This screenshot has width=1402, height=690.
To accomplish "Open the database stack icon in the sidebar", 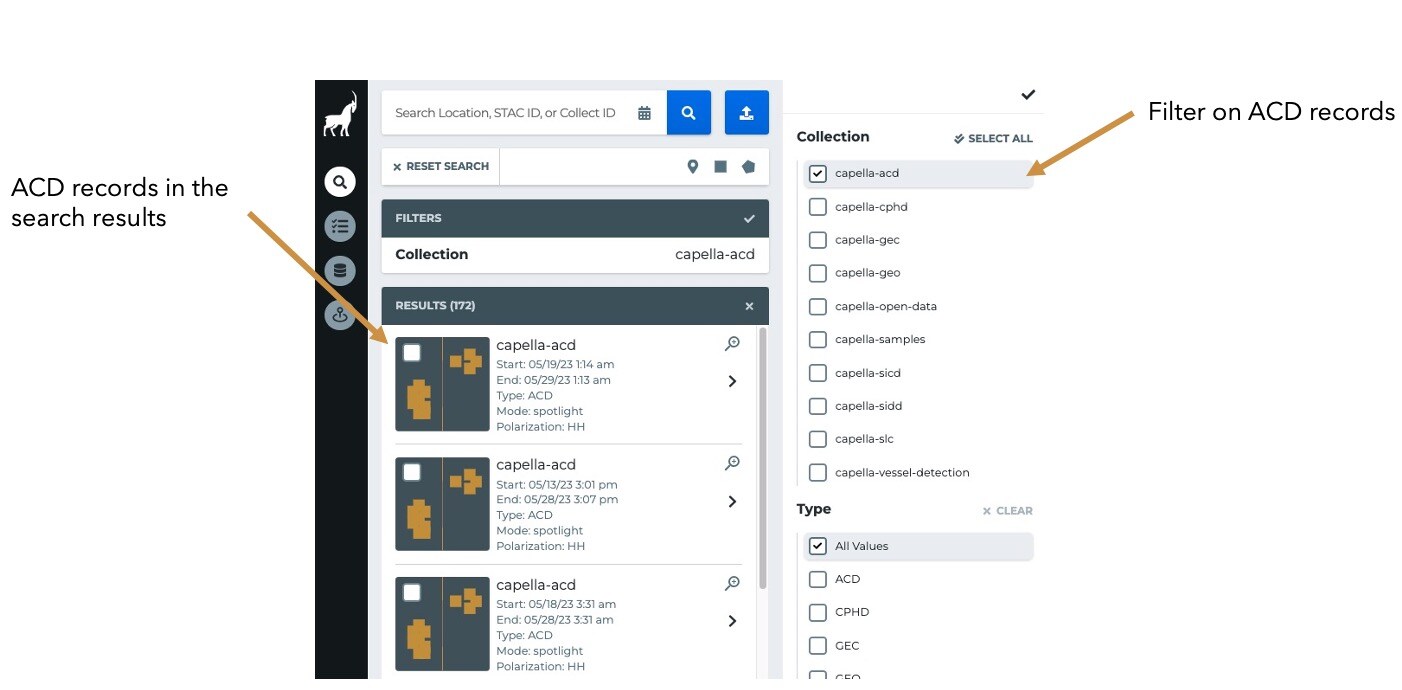I will pyautogui.click(x=340, y=270).
